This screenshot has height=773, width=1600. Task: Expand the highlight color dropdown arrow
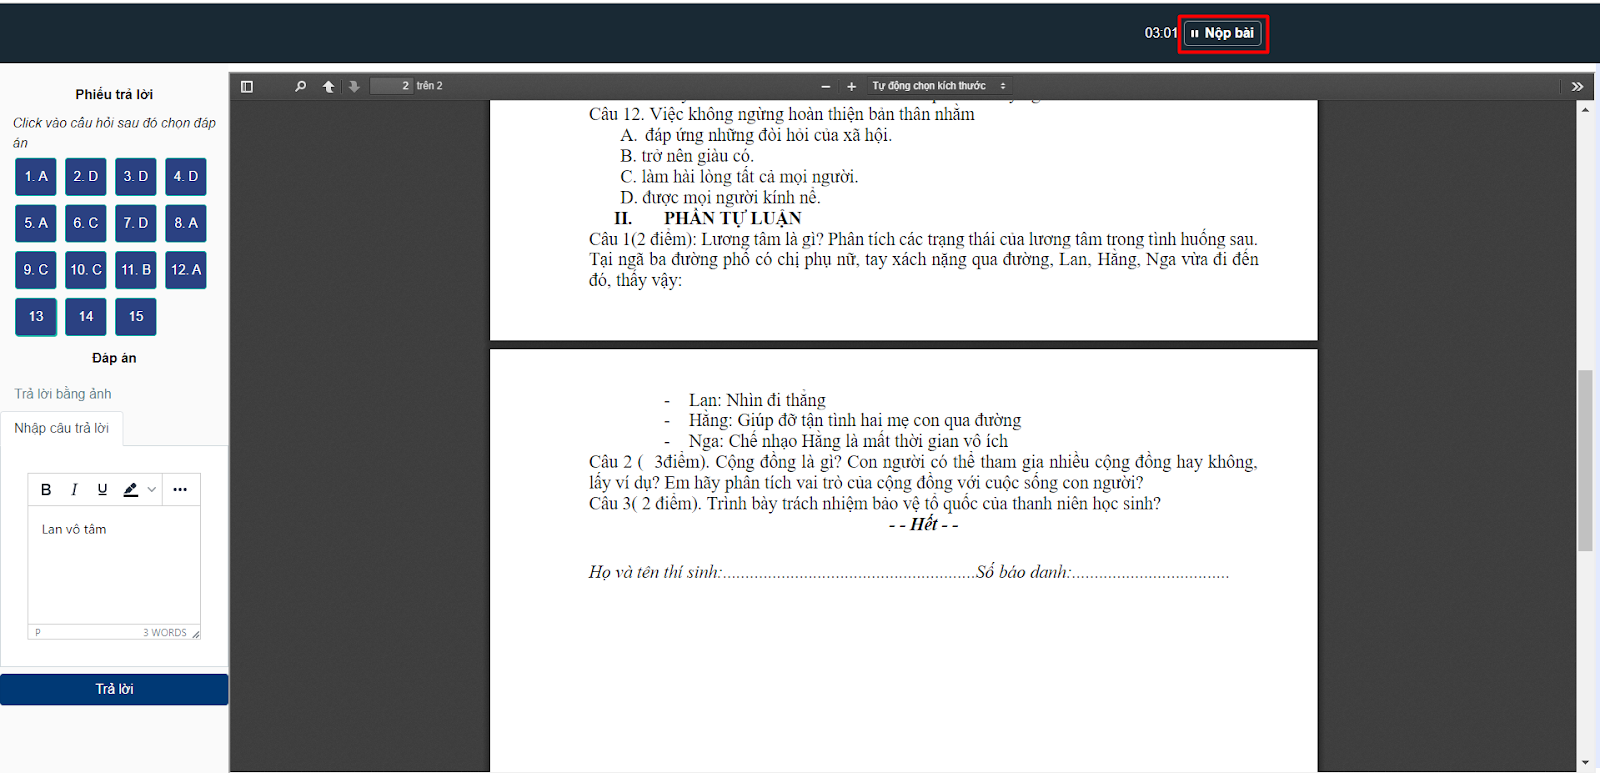click(152, 490)
